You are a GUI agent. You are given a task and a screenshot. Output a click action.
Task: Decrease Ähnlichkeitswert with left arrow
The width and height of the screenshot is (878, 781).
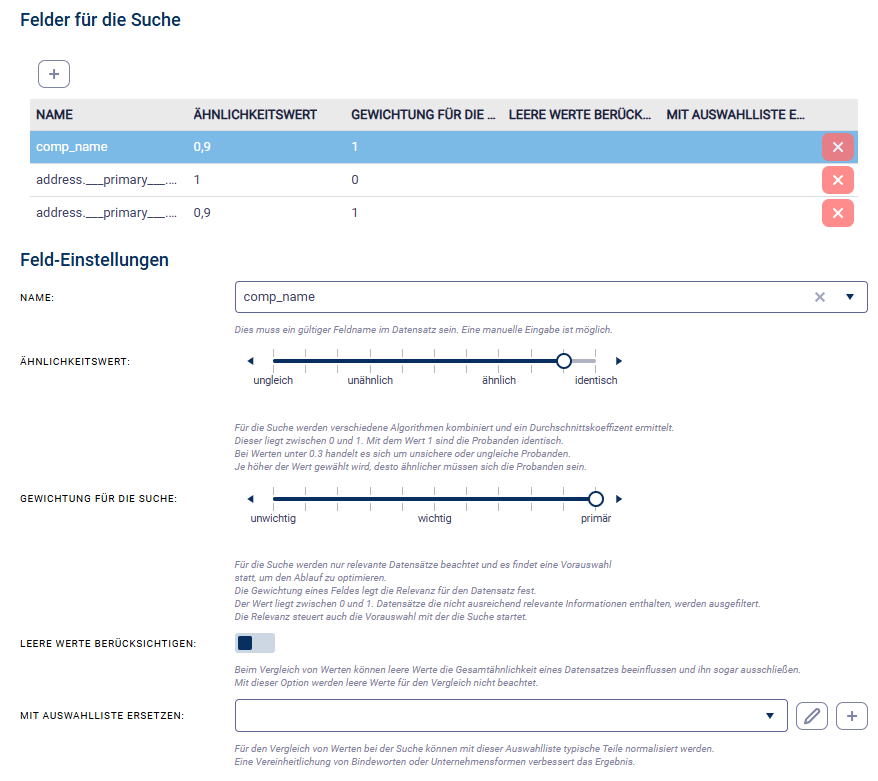251,361
